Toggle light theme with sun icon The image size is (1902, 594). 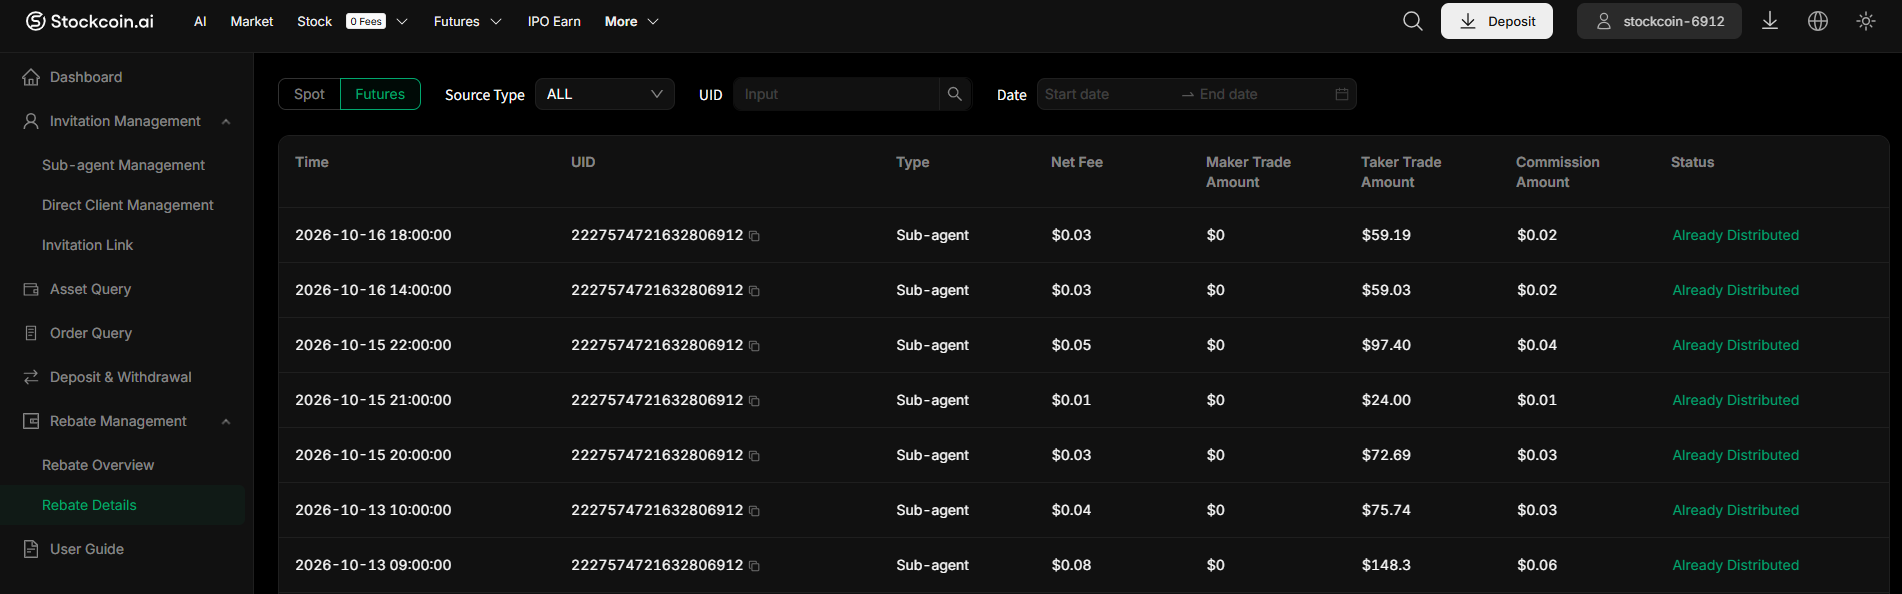1866,21
